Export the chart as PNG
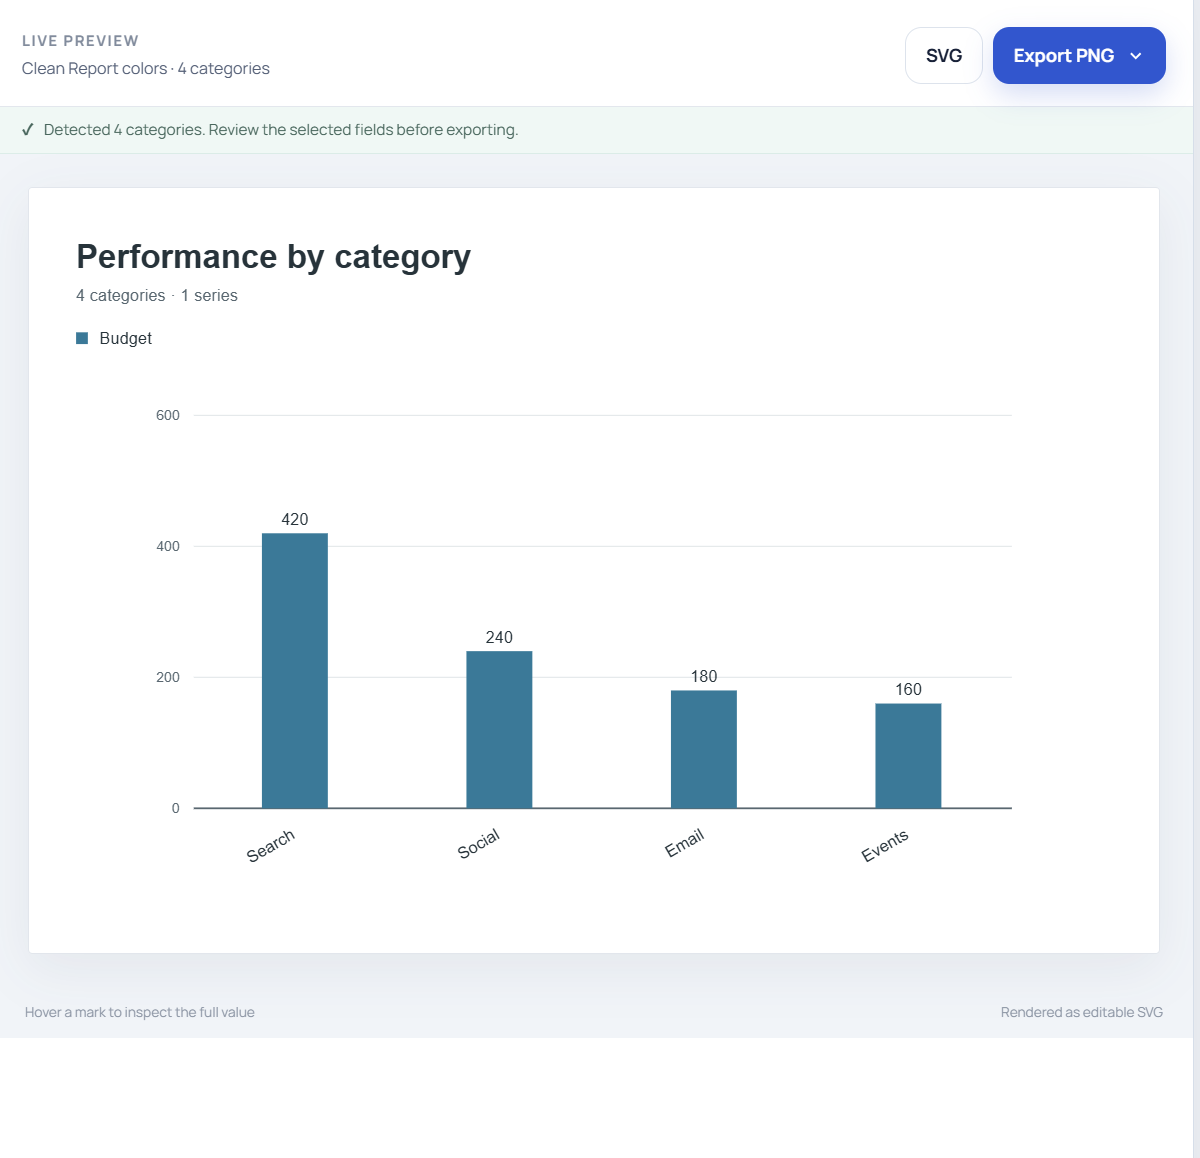The width and height of the screenshot is (1200, 1158). 1063,56
